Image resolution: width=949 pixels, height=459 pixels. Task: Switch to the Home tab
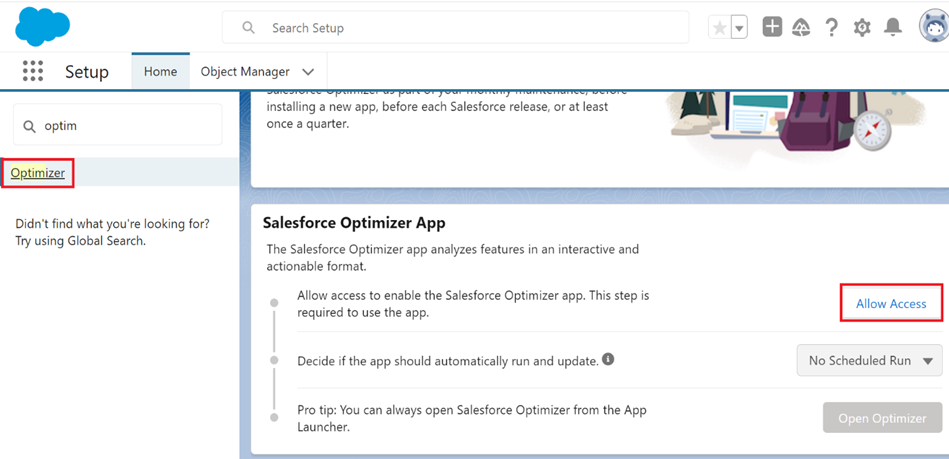point(160,71)
